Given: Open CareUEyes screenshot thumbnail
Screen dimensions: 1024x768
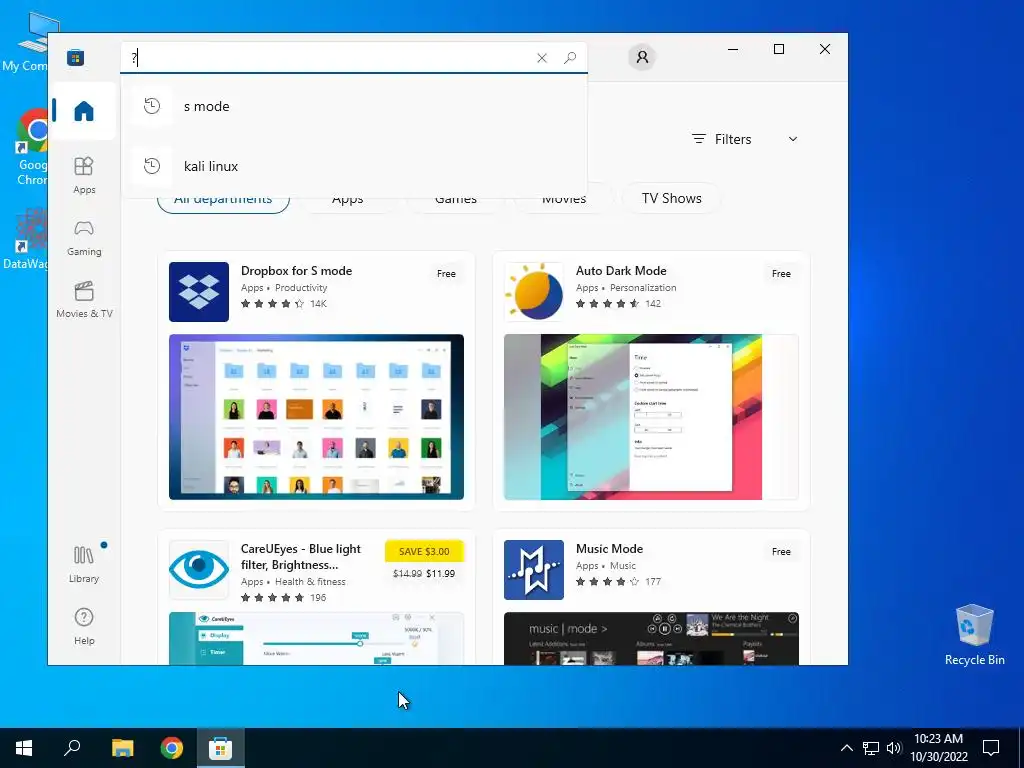Looking at the screenshot, I should [316, 638].
